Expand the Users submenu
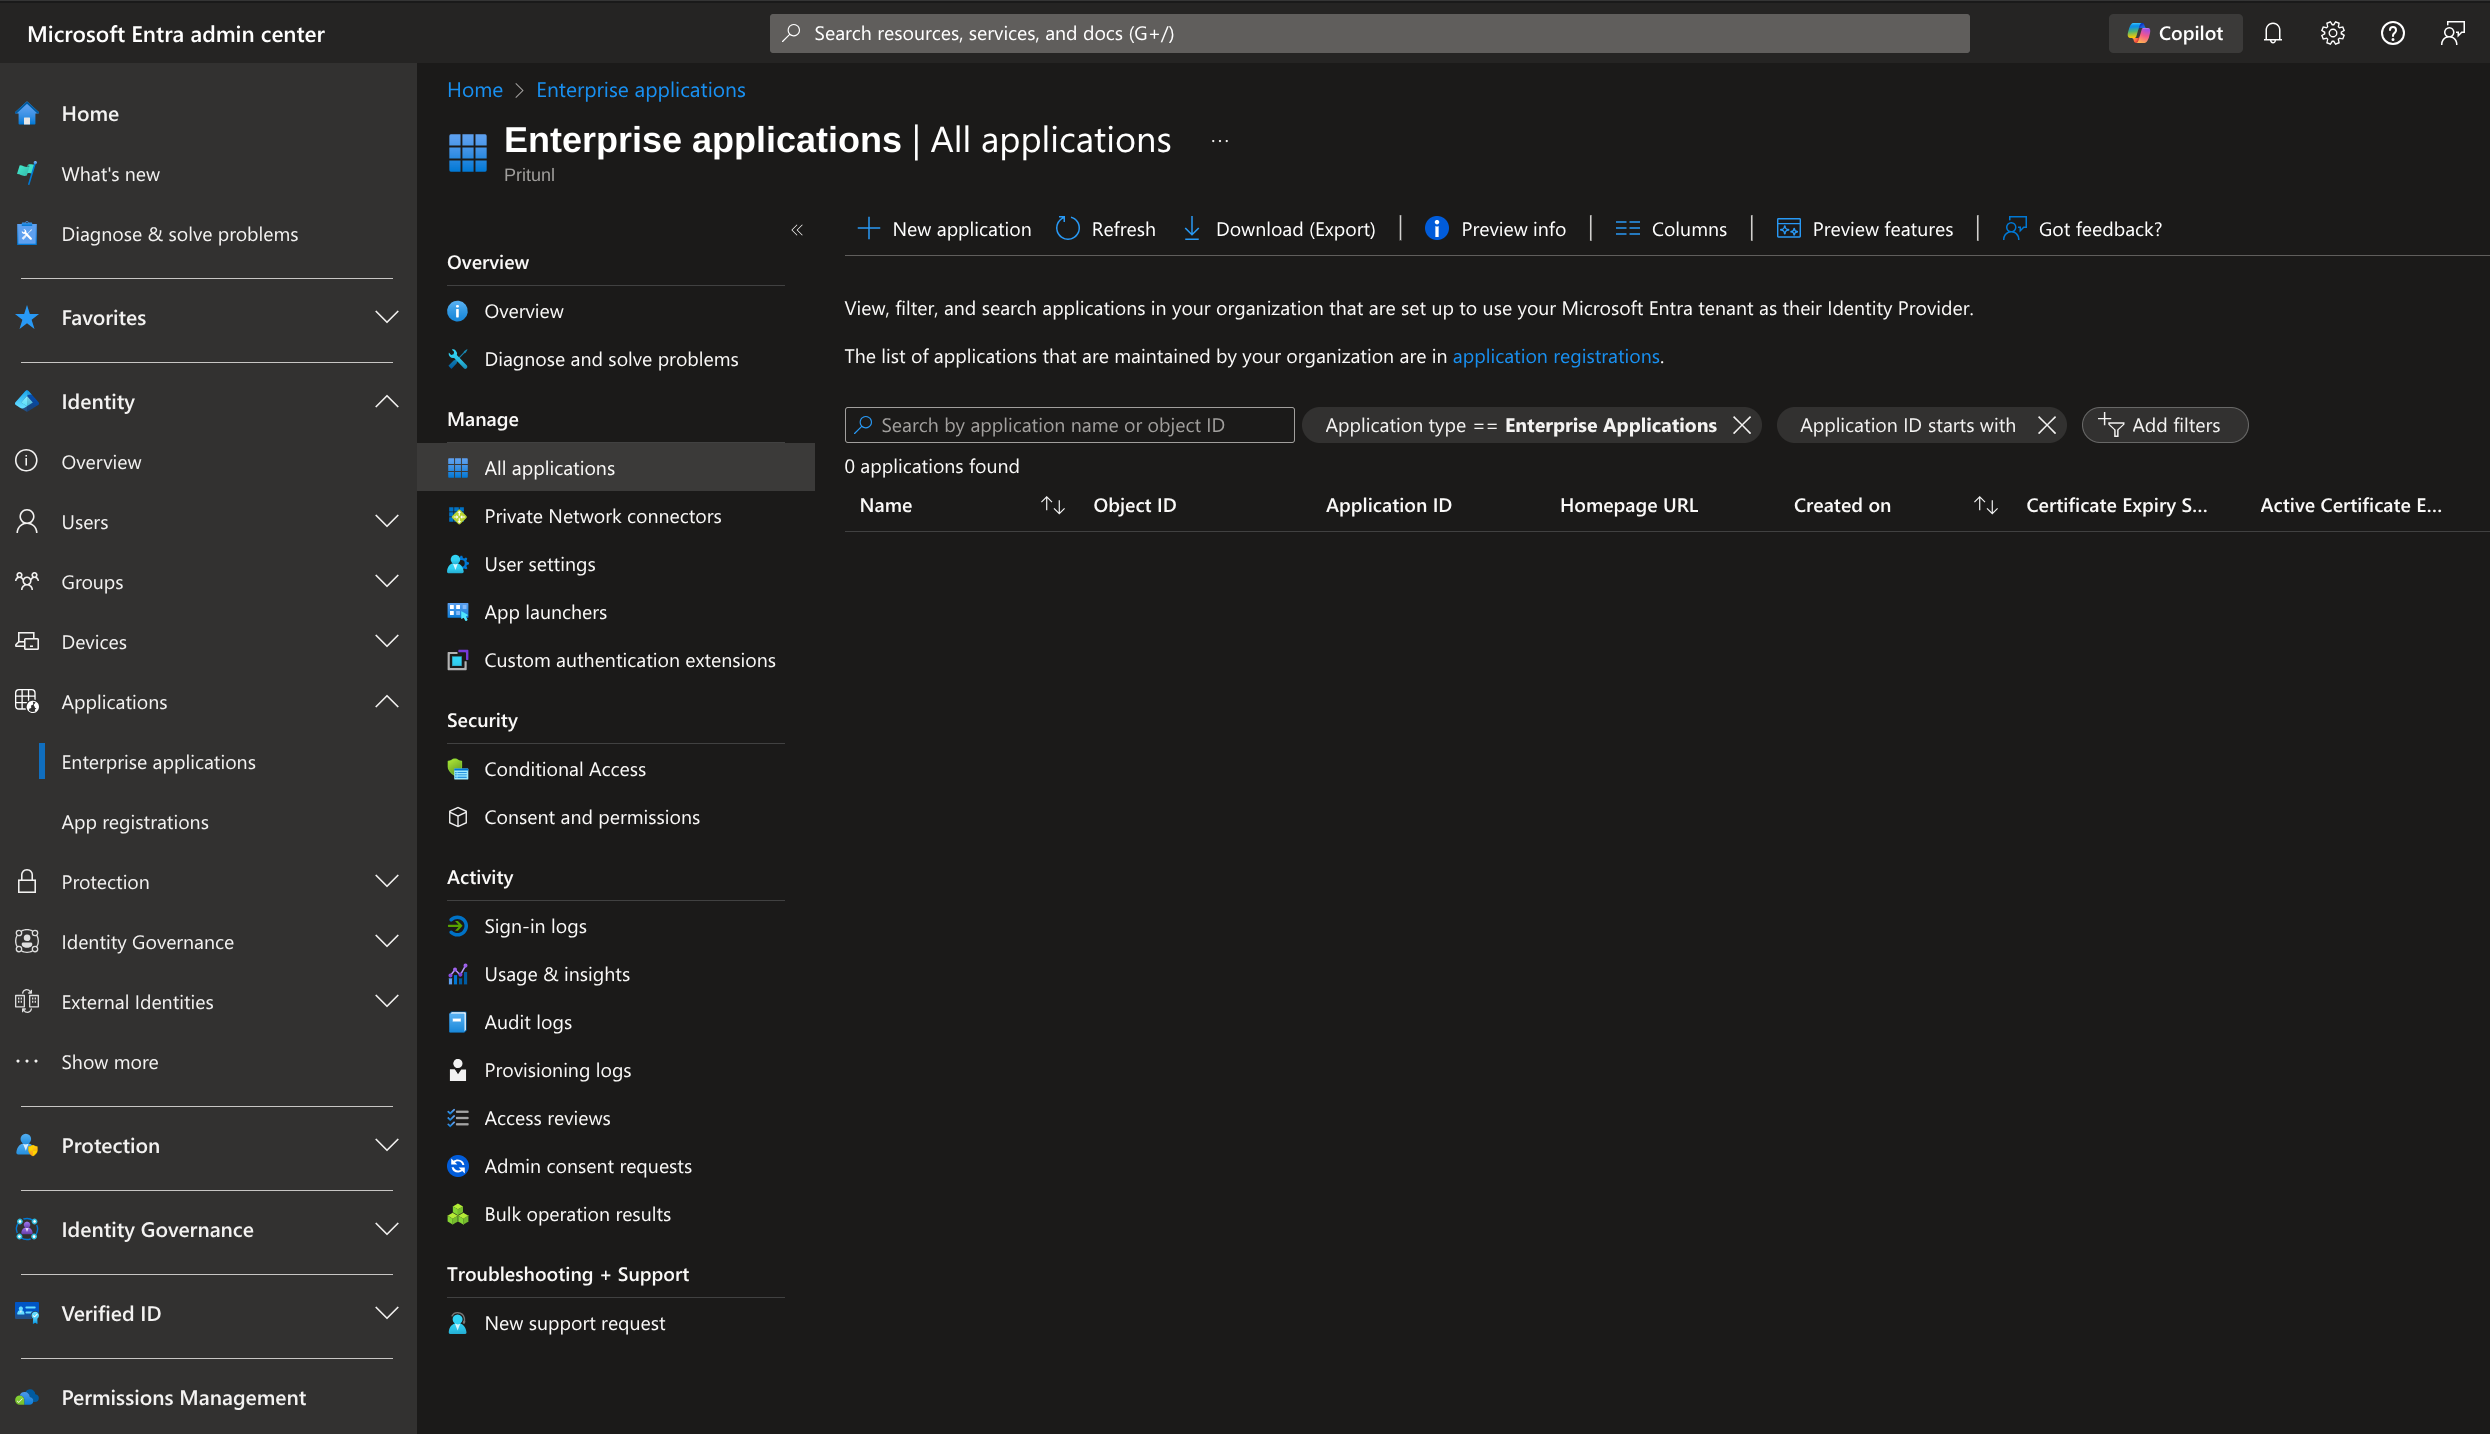The height and width of the screenshot is (1434, 2490). 386,521
